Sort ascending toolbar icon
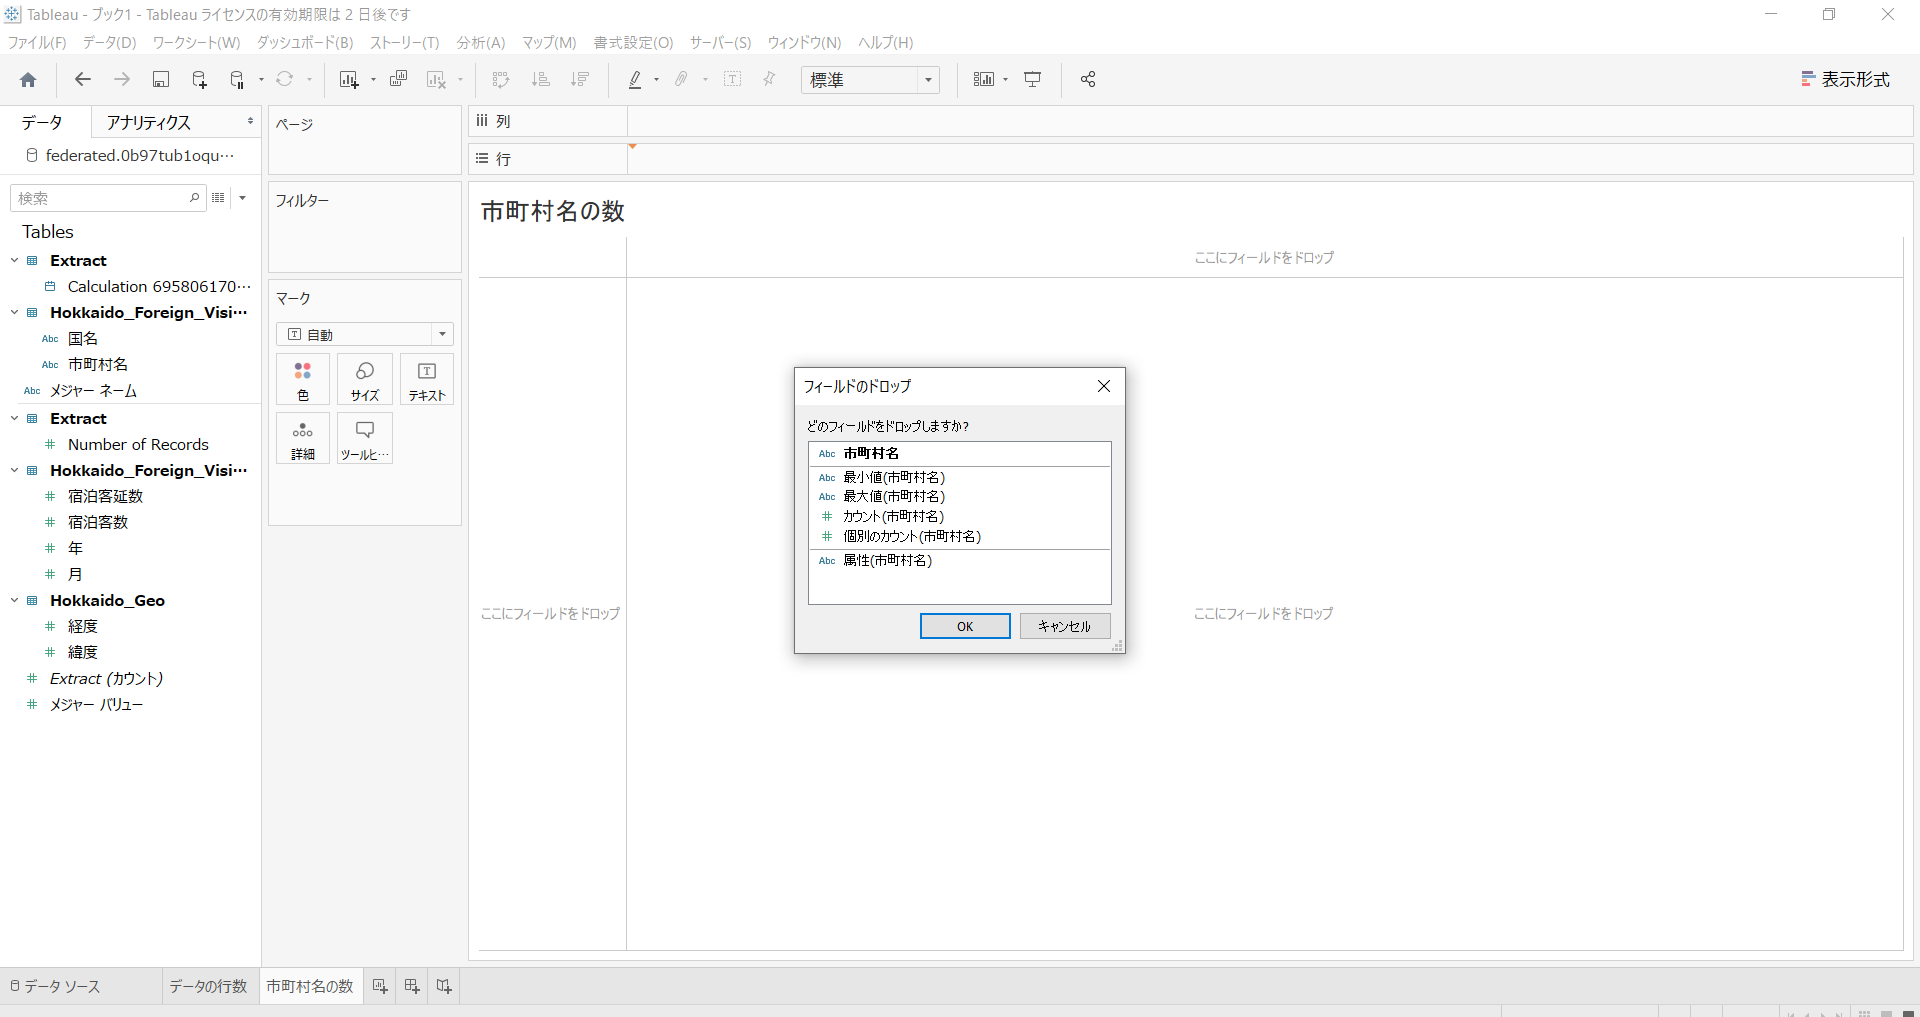This screenshot has width=1920, height=1017. click(x=540, y=80)
